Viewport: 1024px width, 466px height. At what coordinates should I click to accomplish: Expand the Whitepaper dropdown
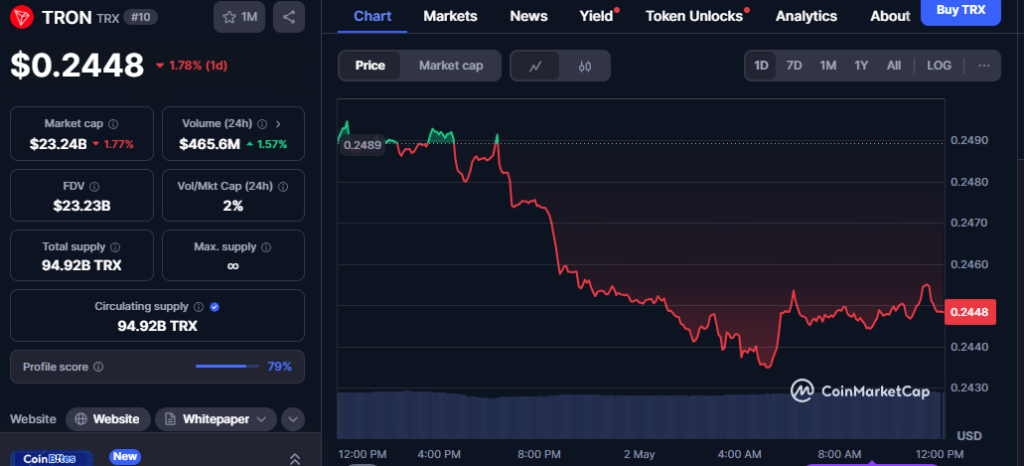point(216,419)
